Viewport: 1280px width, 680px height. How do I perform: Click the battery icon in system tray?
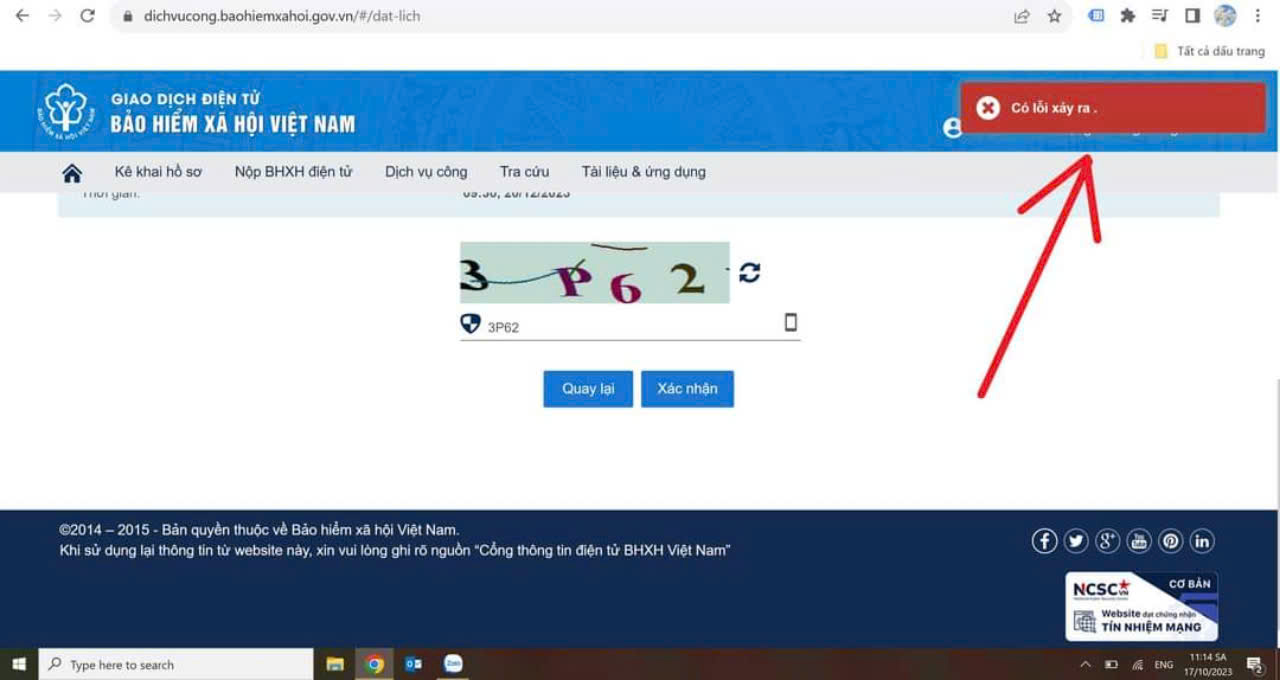[x=1111, y=665]
